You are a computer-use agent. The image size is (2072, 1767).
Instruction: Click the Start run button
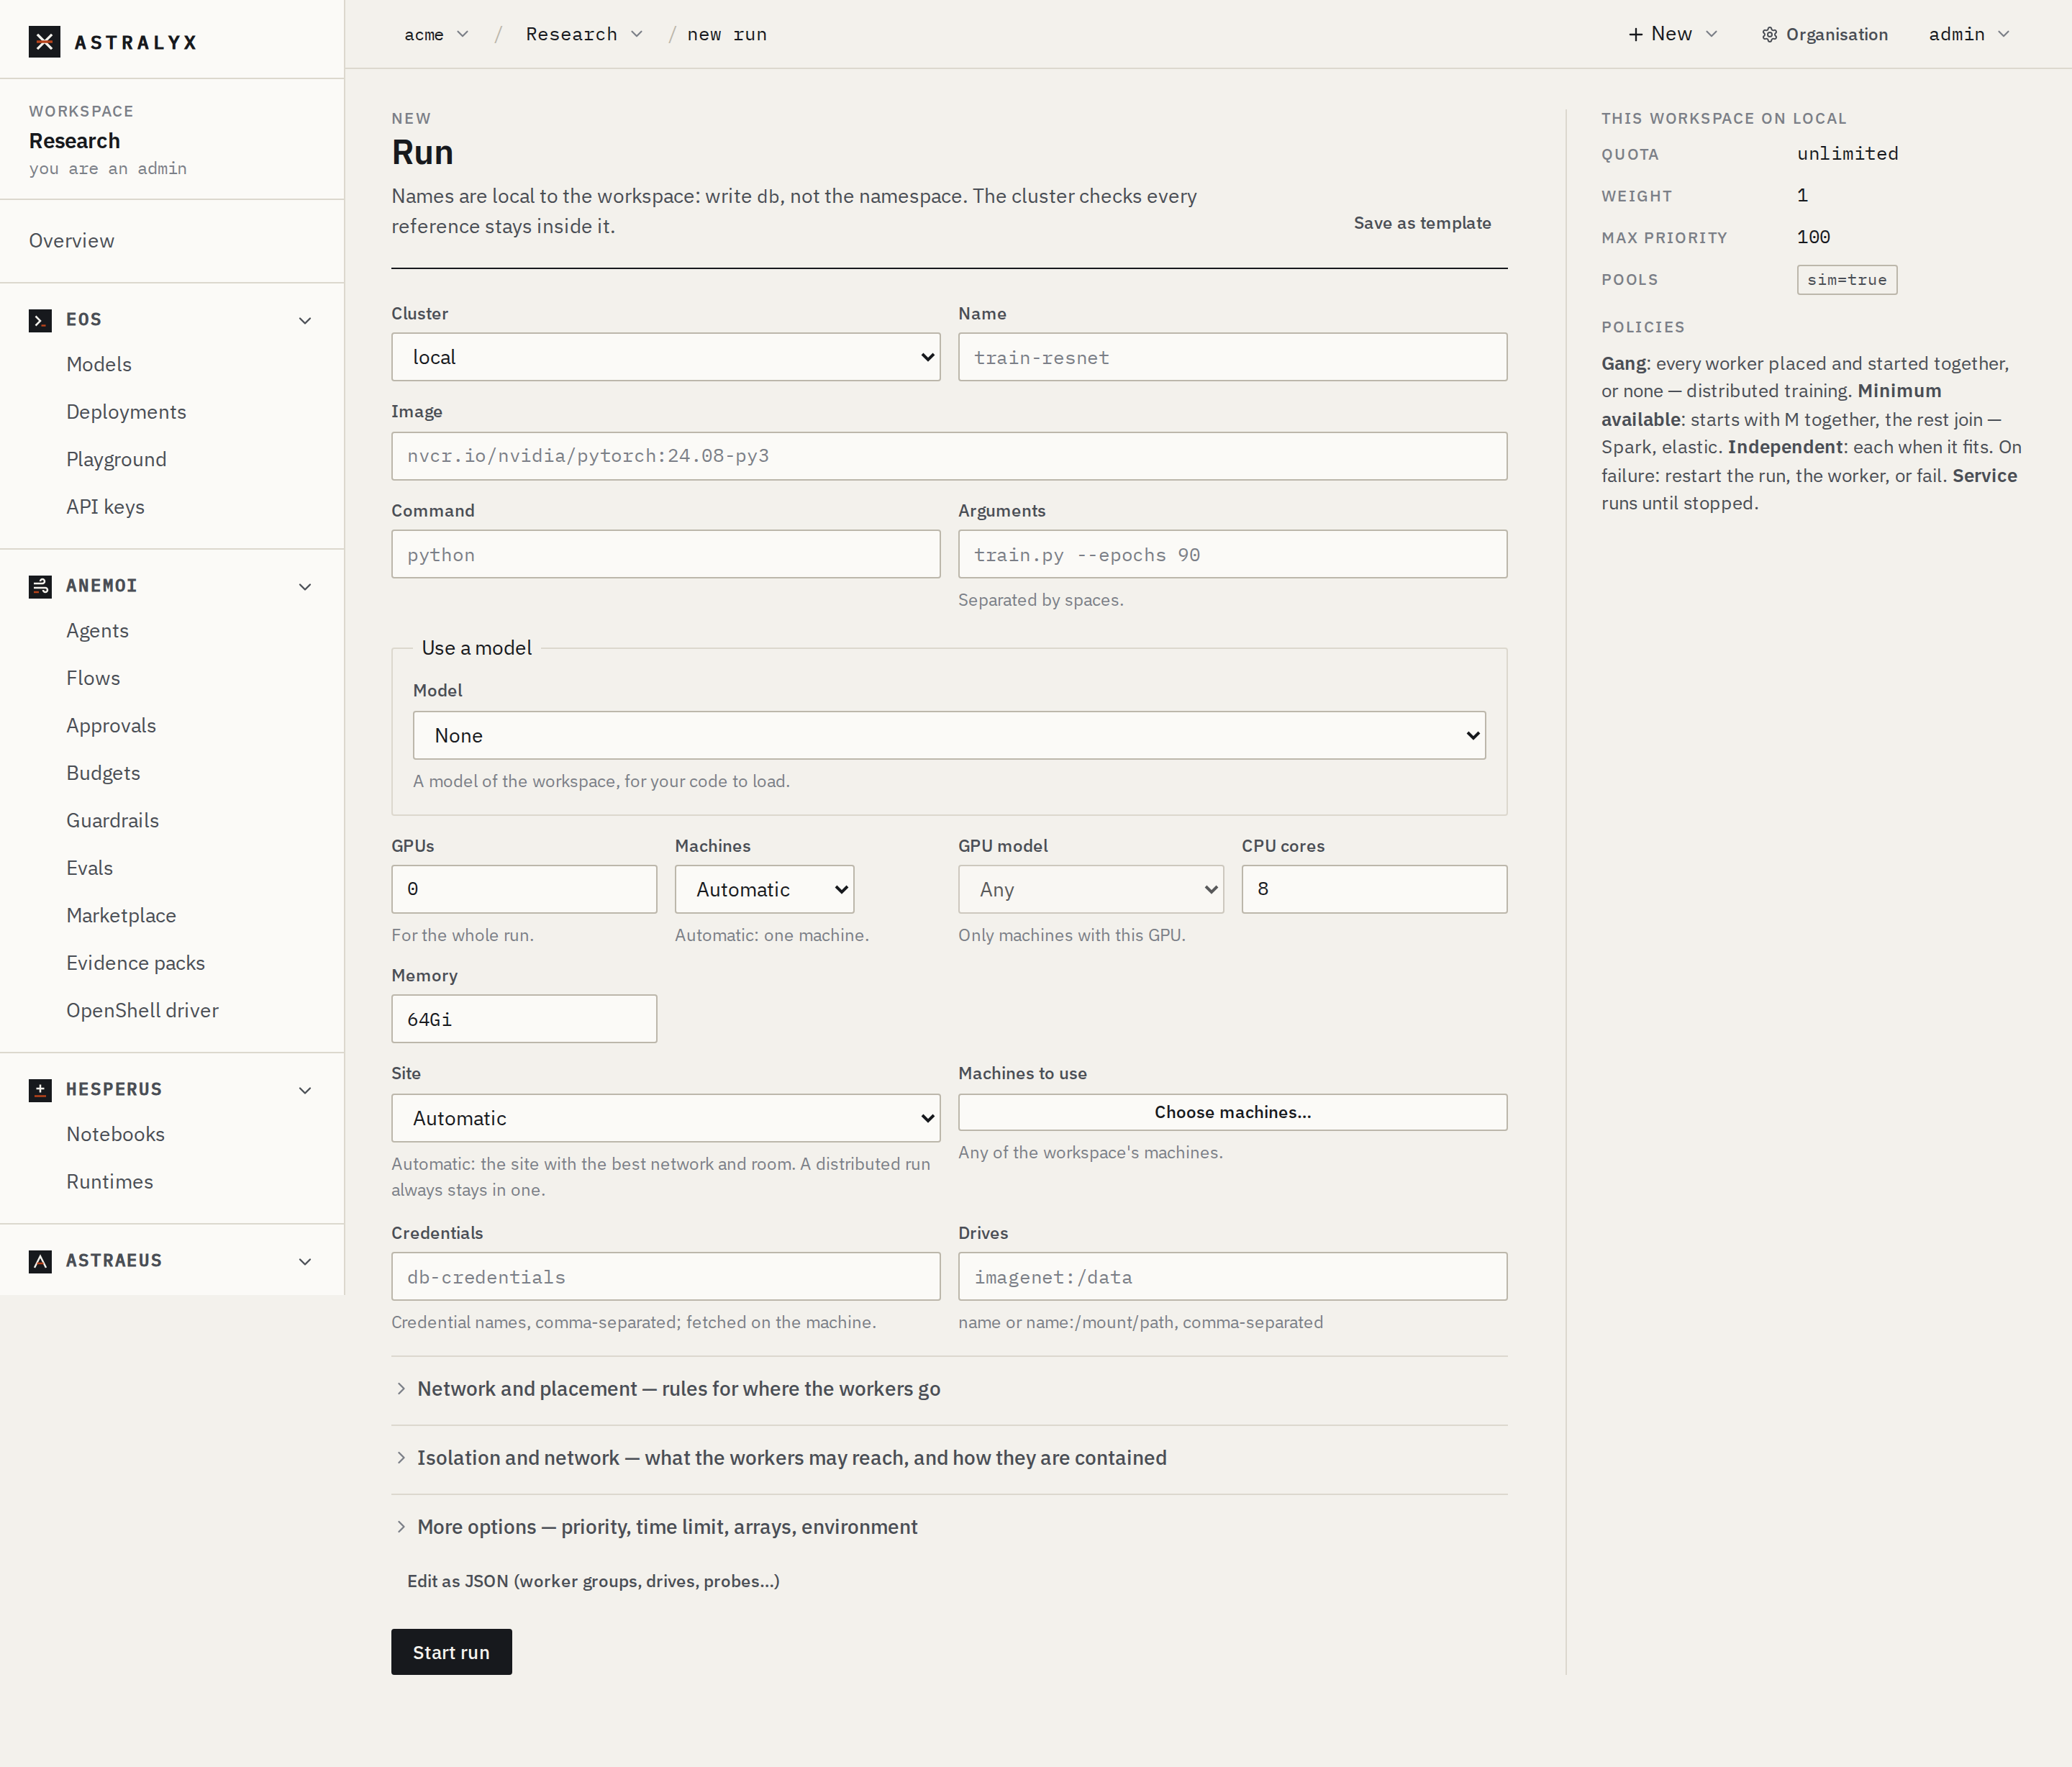point(451,1652)
